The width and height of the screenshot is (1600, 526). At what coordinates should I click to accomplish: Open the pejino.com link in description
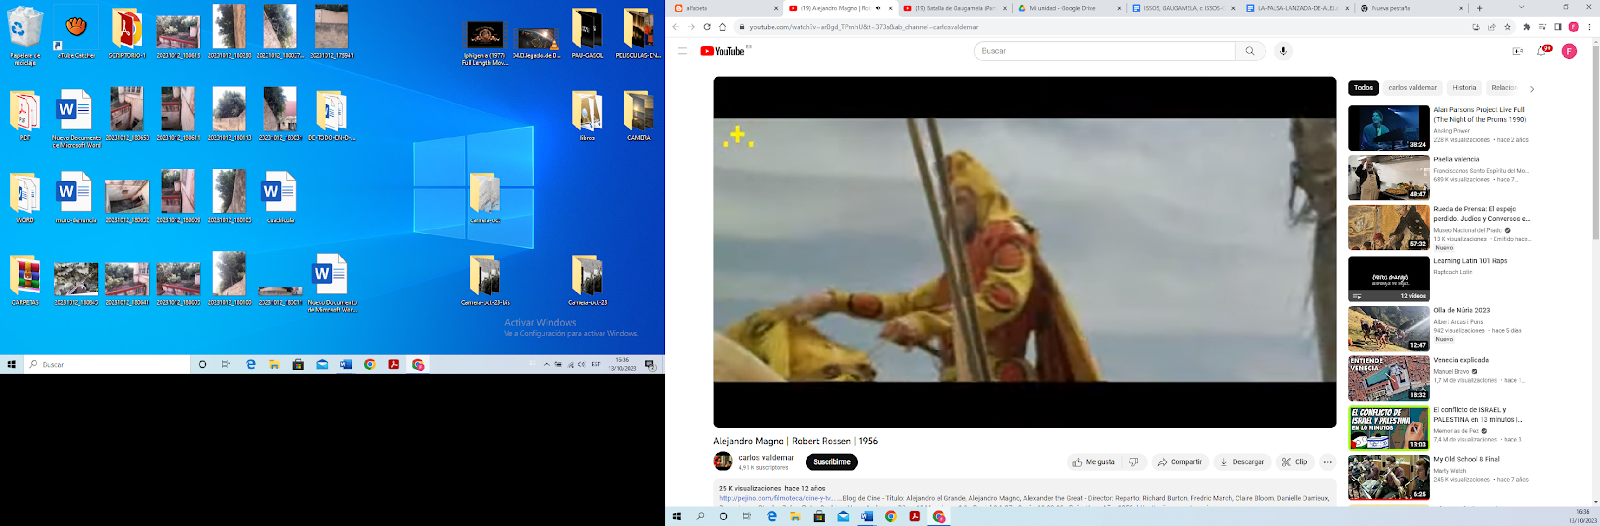(x=776, y=498)
